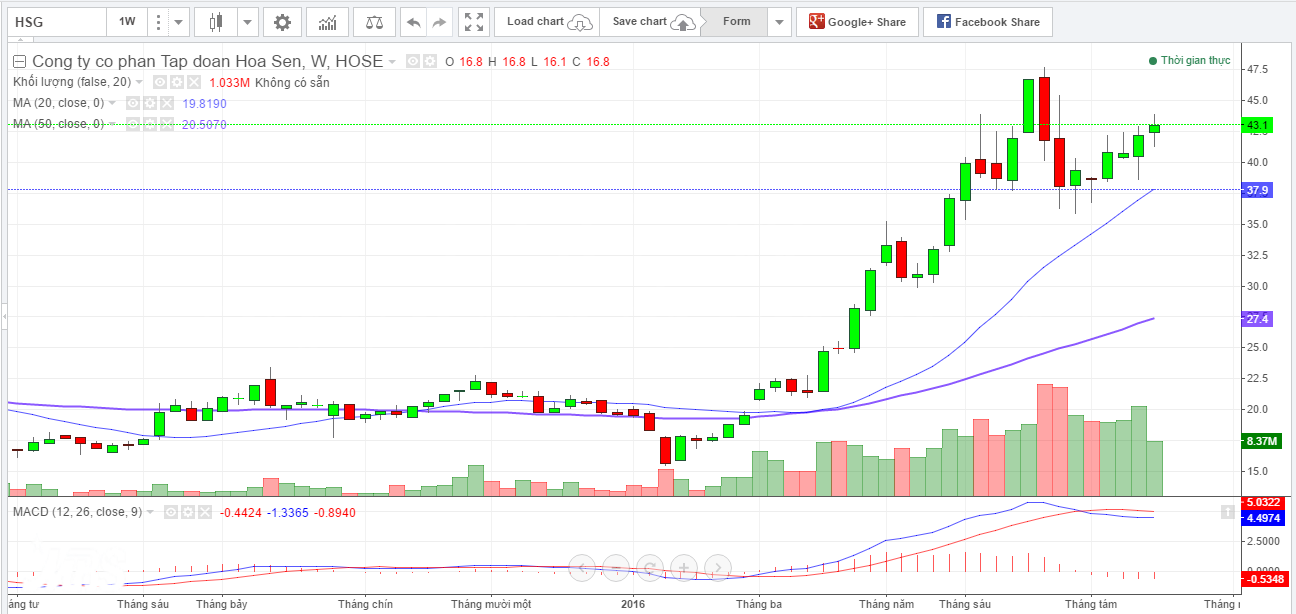Click the Tháng mười một time axis label
1296x614 pixels.
[x=491, y=604]
